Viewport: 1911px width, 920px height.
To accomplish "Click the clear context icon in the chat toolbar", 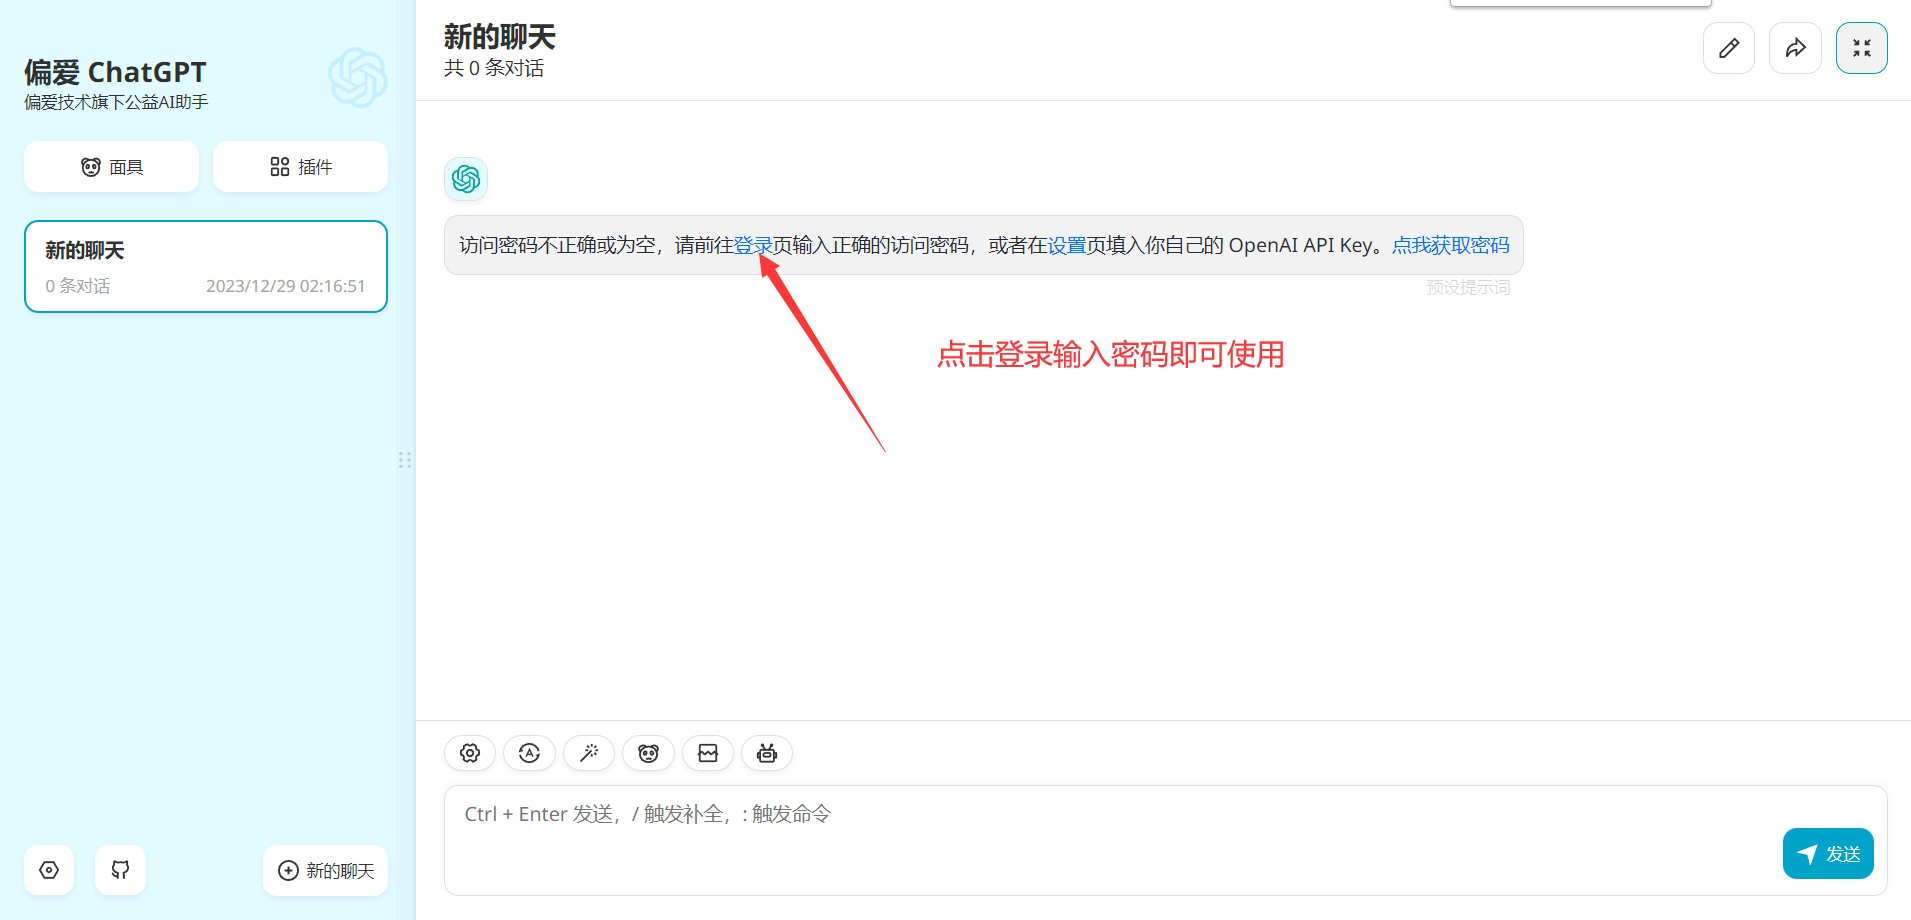I will pos(708,753).
